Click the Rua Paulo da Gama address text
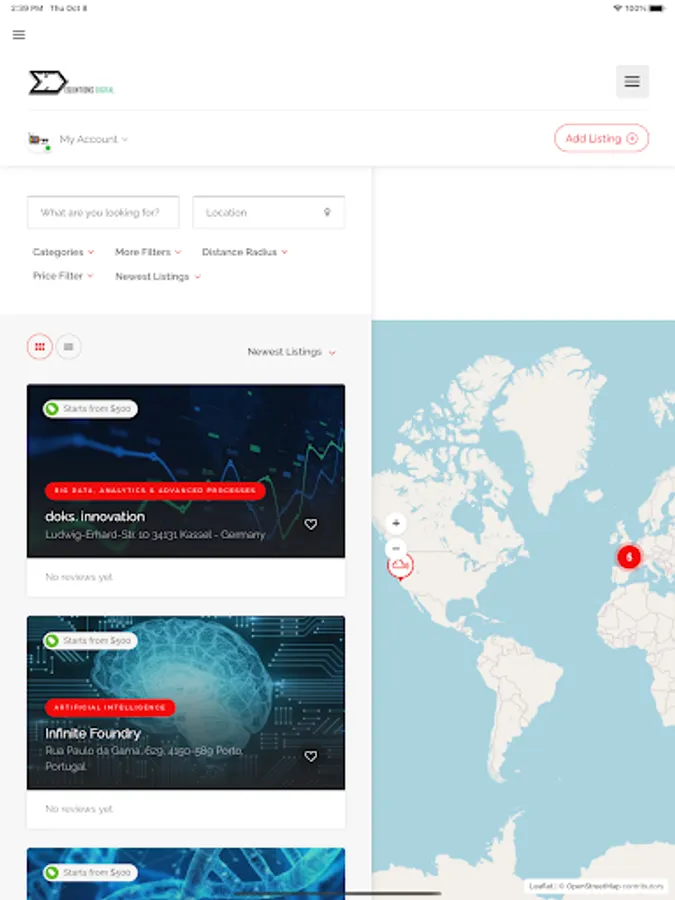 144,759
